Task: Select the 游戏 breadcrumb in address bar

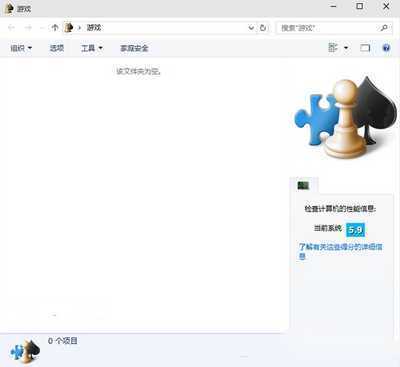Action: [94, 28]
